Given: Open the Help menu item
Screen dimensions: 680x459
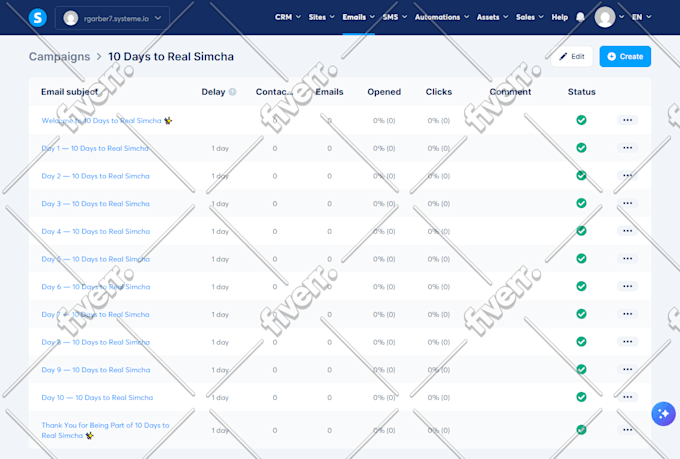Looking at the screenshot, I should click(559, 17).
